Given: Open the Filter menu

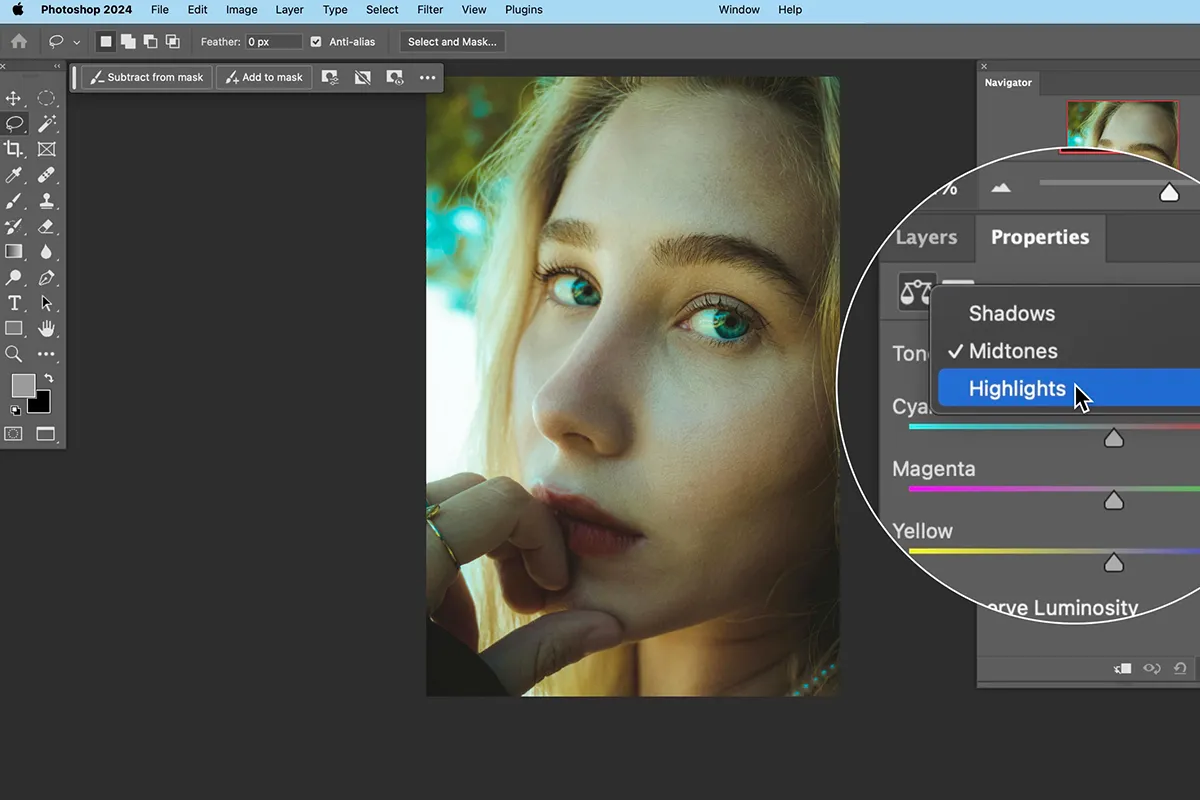Looking at the screenshot, I should pyautogui.click(x=430, y=10).
